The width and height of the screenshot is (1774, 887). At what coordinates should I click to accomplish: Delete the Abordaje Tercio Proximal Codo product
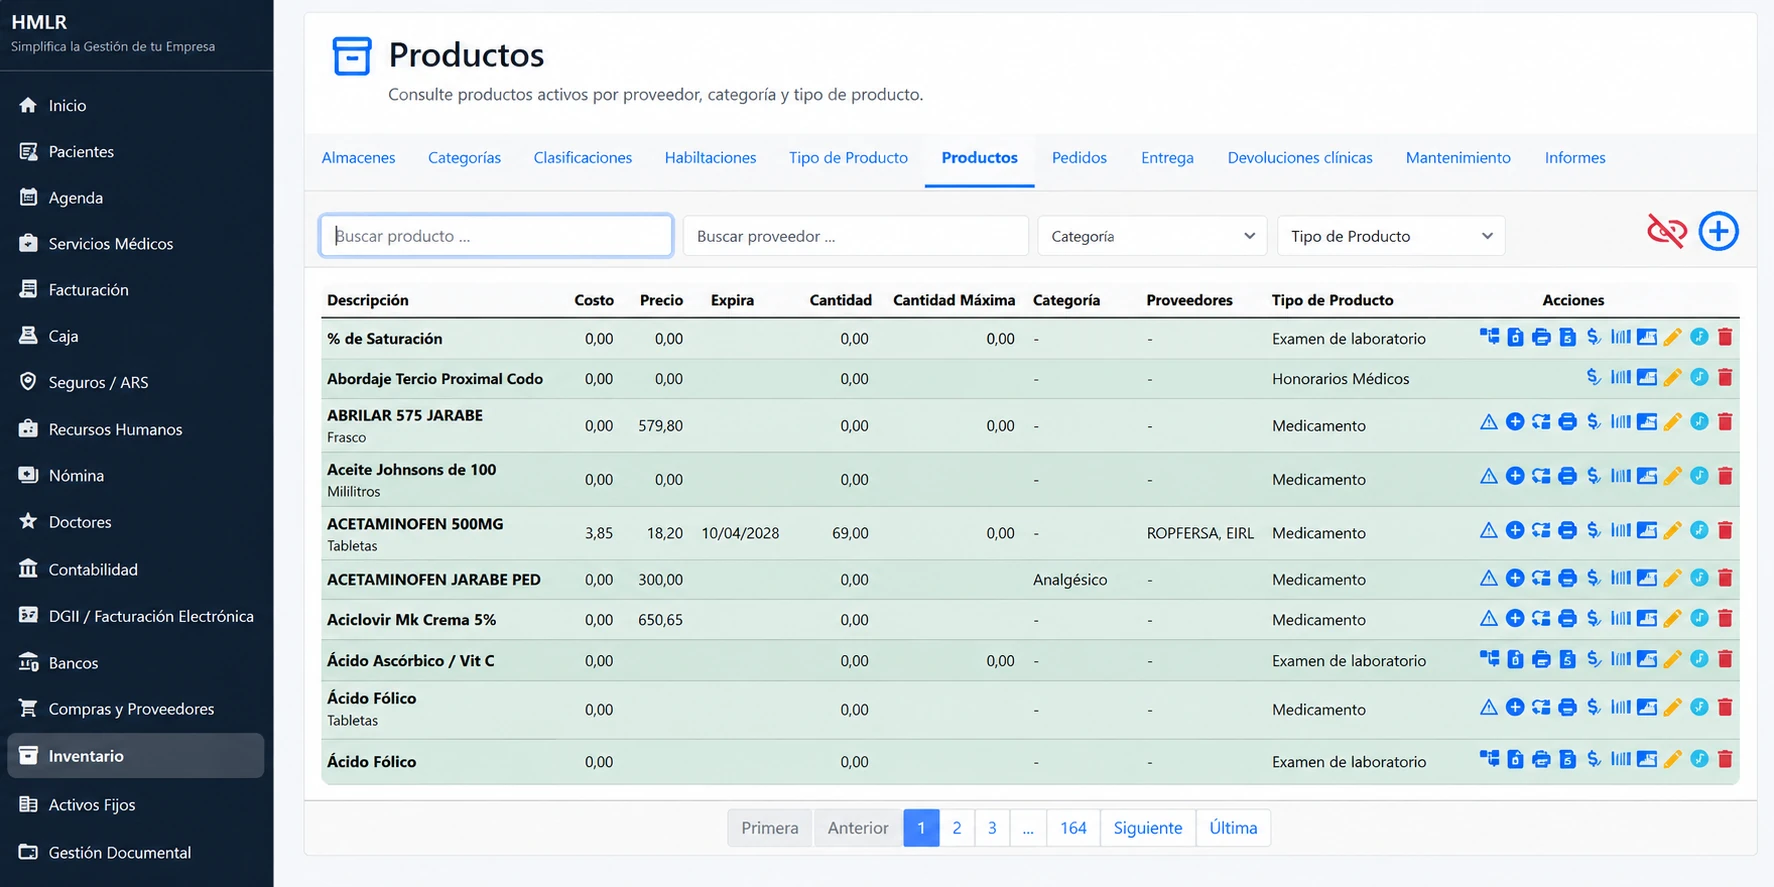tap(1725, 377)
